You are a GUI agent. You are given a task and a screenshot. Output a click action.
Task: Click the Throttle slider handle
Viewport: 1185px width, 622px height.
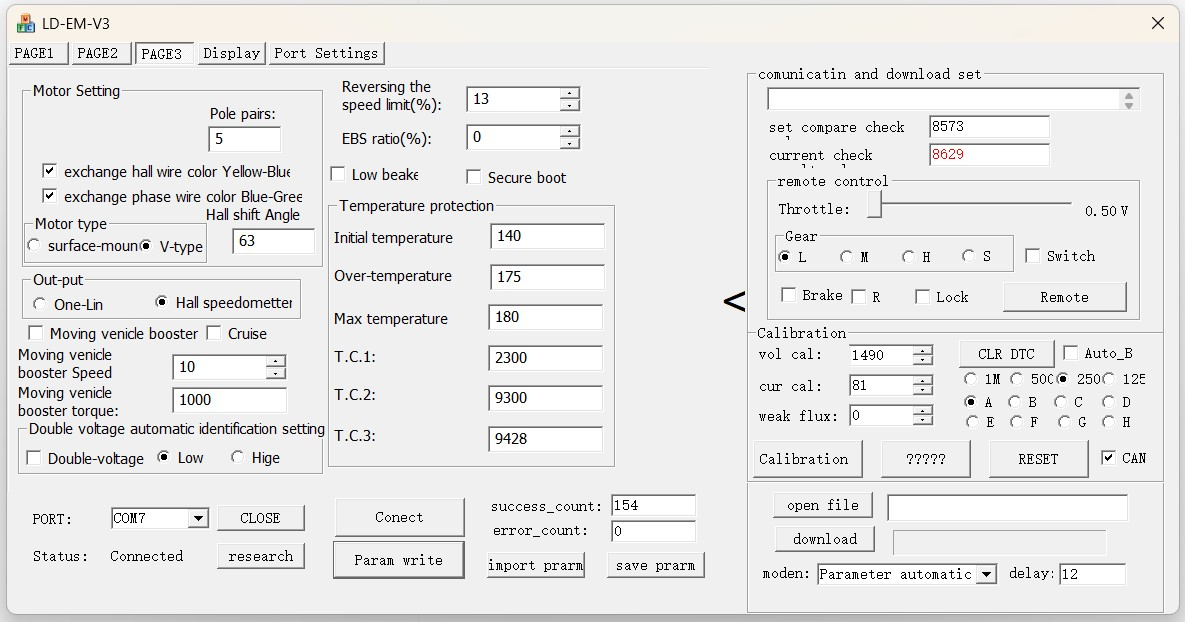coord(874,205)
